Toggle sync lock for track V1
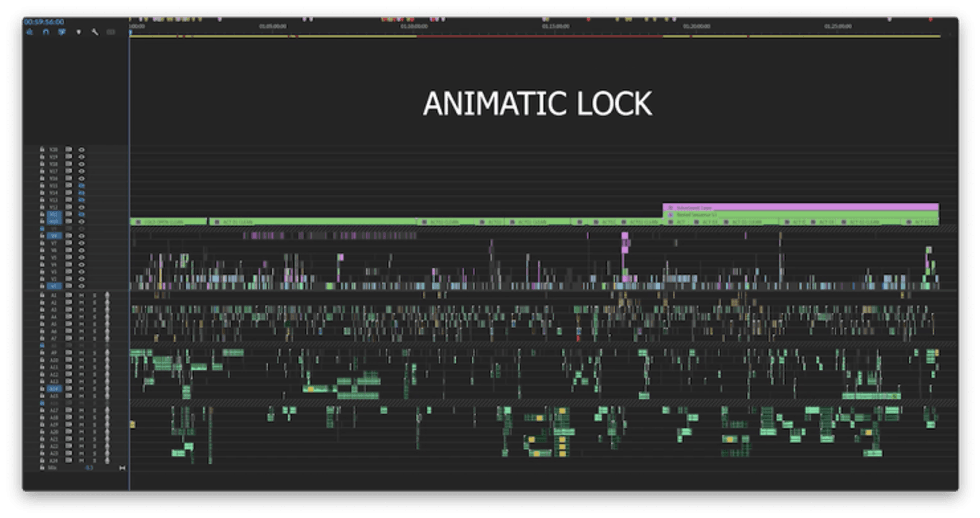 click(x=69, y=286)
